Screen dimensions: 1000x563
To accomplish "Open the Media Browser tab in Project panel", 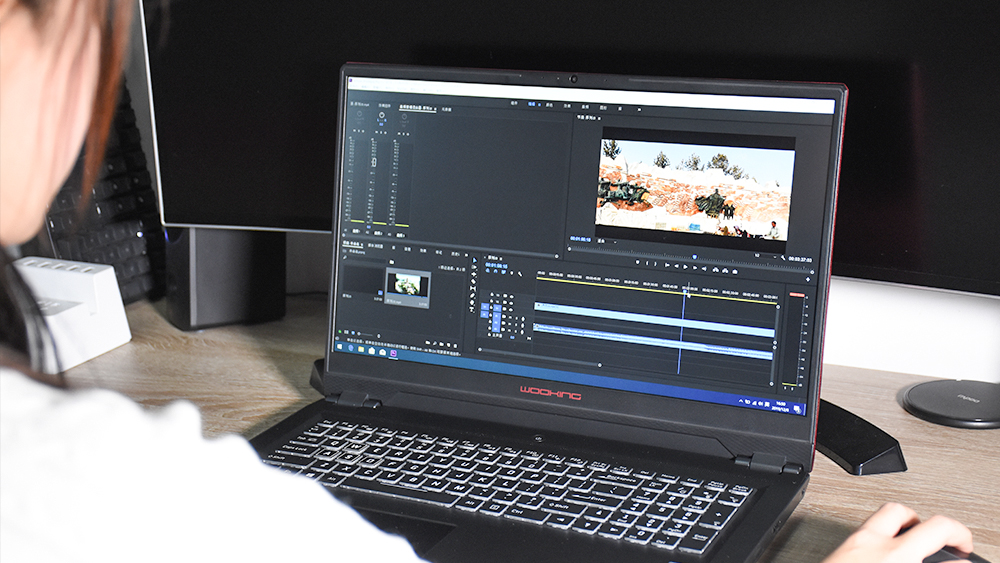I will pyautogui.click(x=376, y=245).
